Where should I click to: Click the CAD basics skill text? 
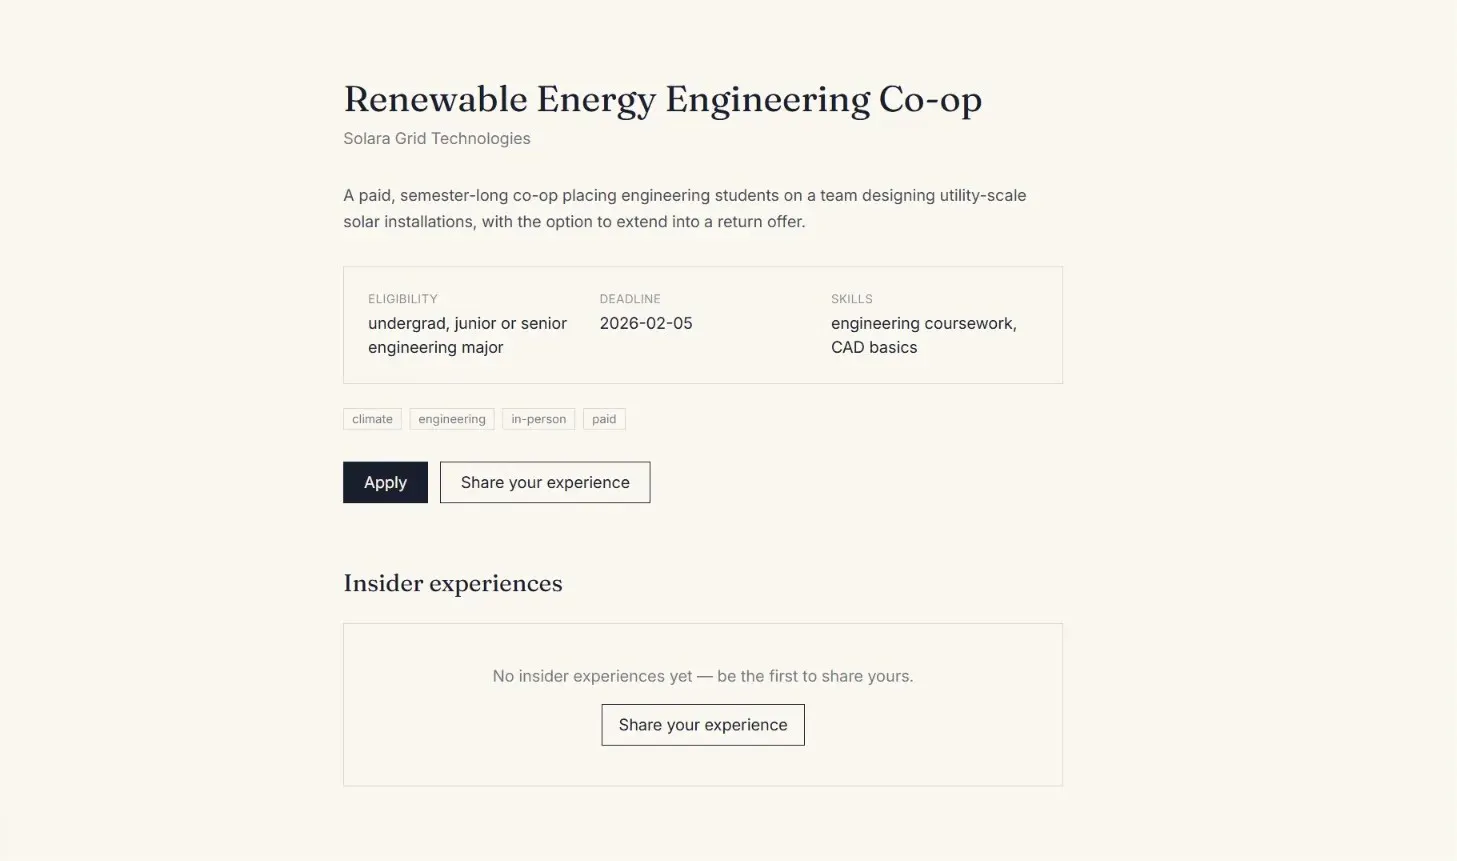(x=874, y=347)
